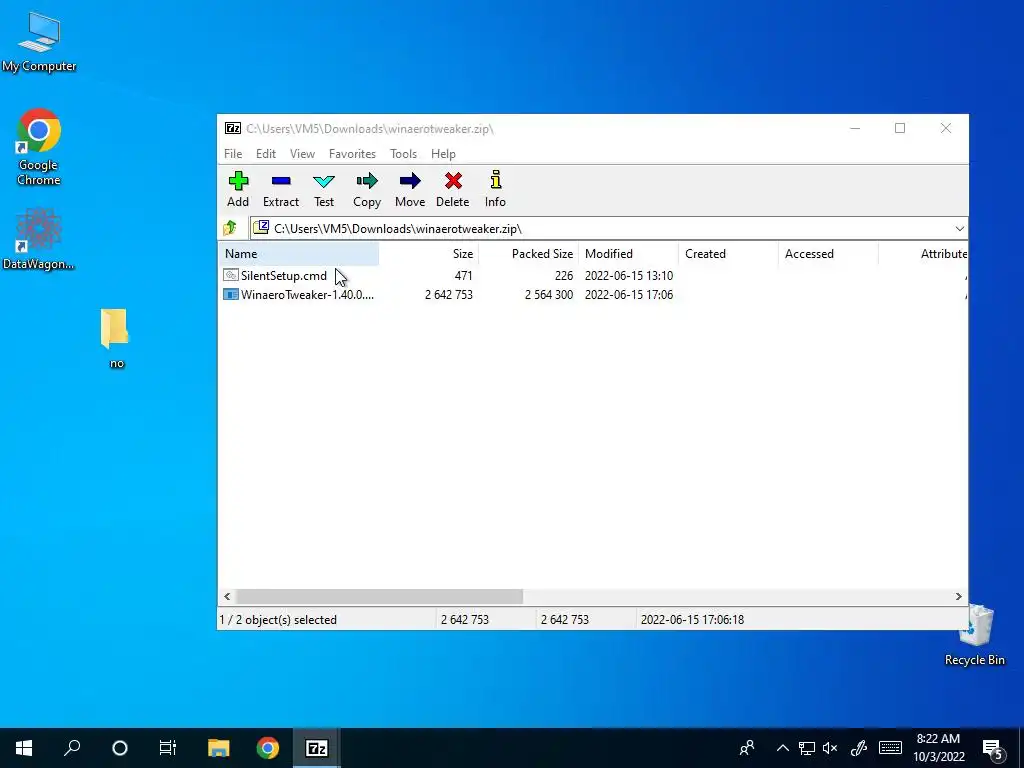The width and height of the screenshot is (1024, 768).
Task: Sort by the Name column header
Action: (298, 253)
